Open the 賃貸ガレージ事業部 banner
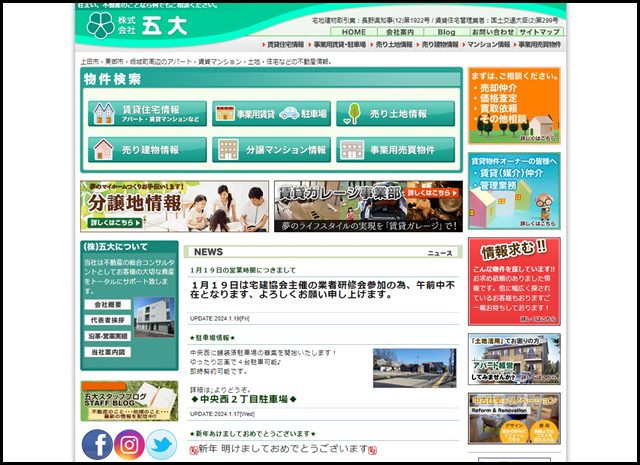 pyautogui.click(x=369, y=206)
